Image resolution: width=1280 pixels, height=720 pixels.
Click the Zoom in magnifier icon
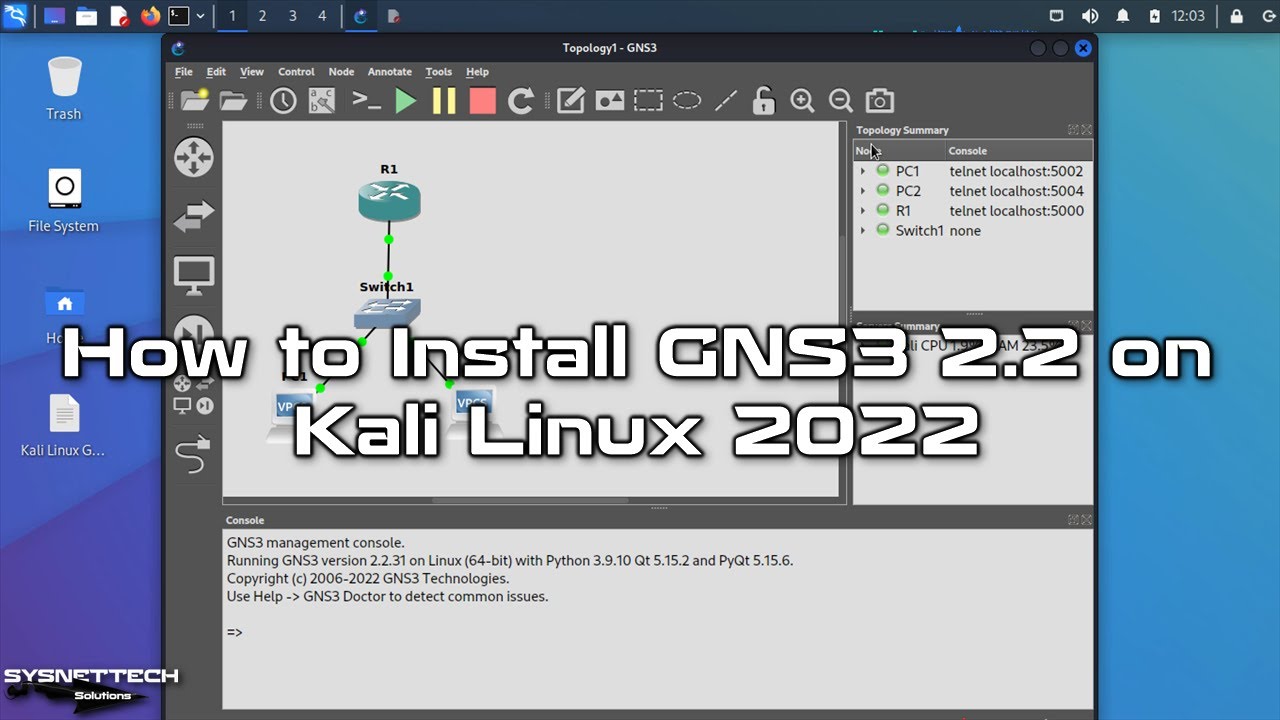click(x=802, y=100)
